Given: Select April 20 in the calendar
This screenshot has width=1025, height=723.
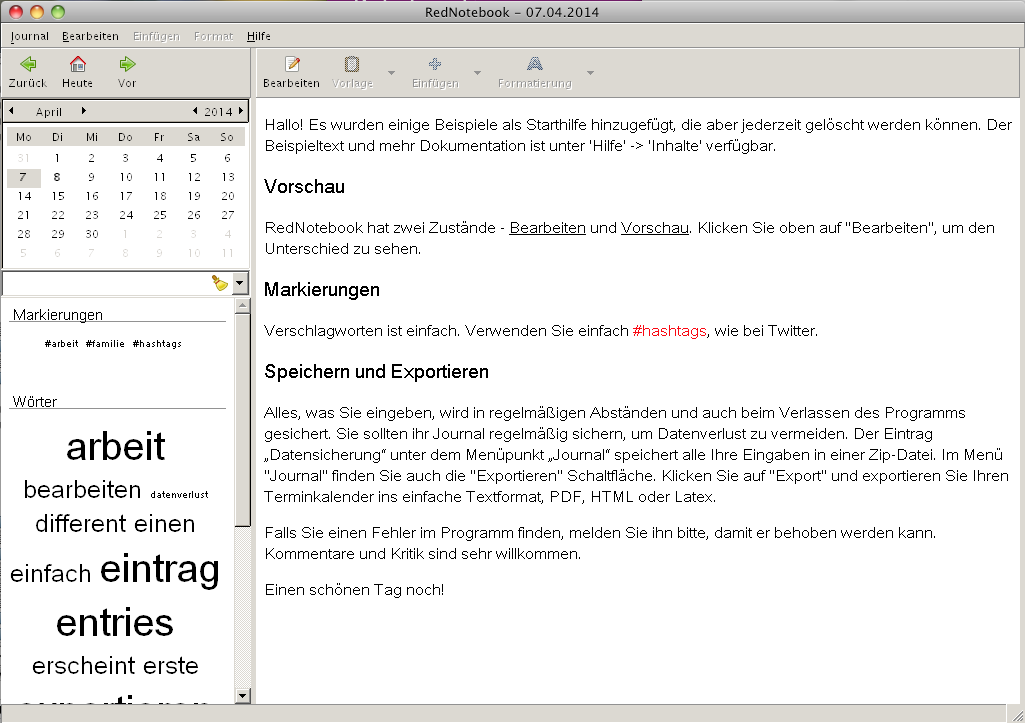Looking at the screenshot, I should tap(227, 196).
